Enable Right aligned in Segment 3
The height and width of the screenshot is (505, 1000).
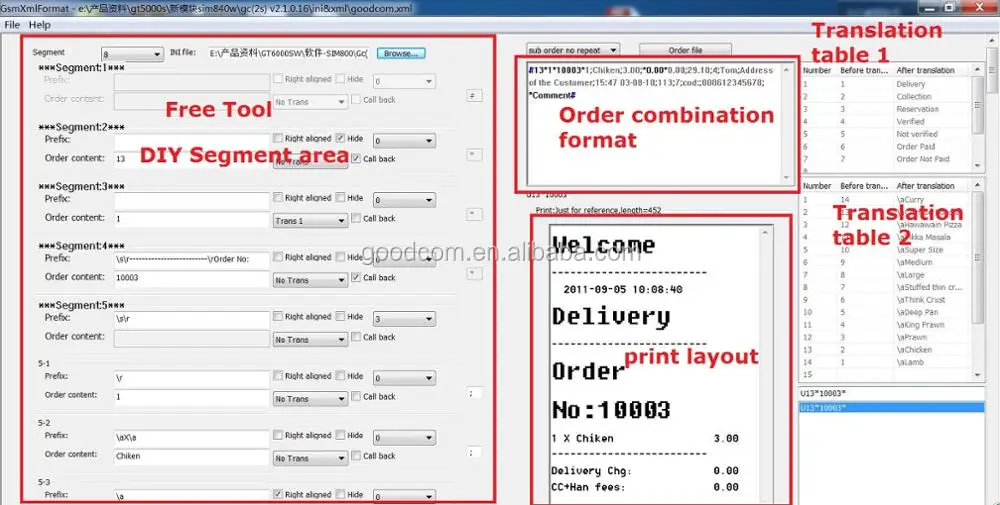[x=278, y=198]
